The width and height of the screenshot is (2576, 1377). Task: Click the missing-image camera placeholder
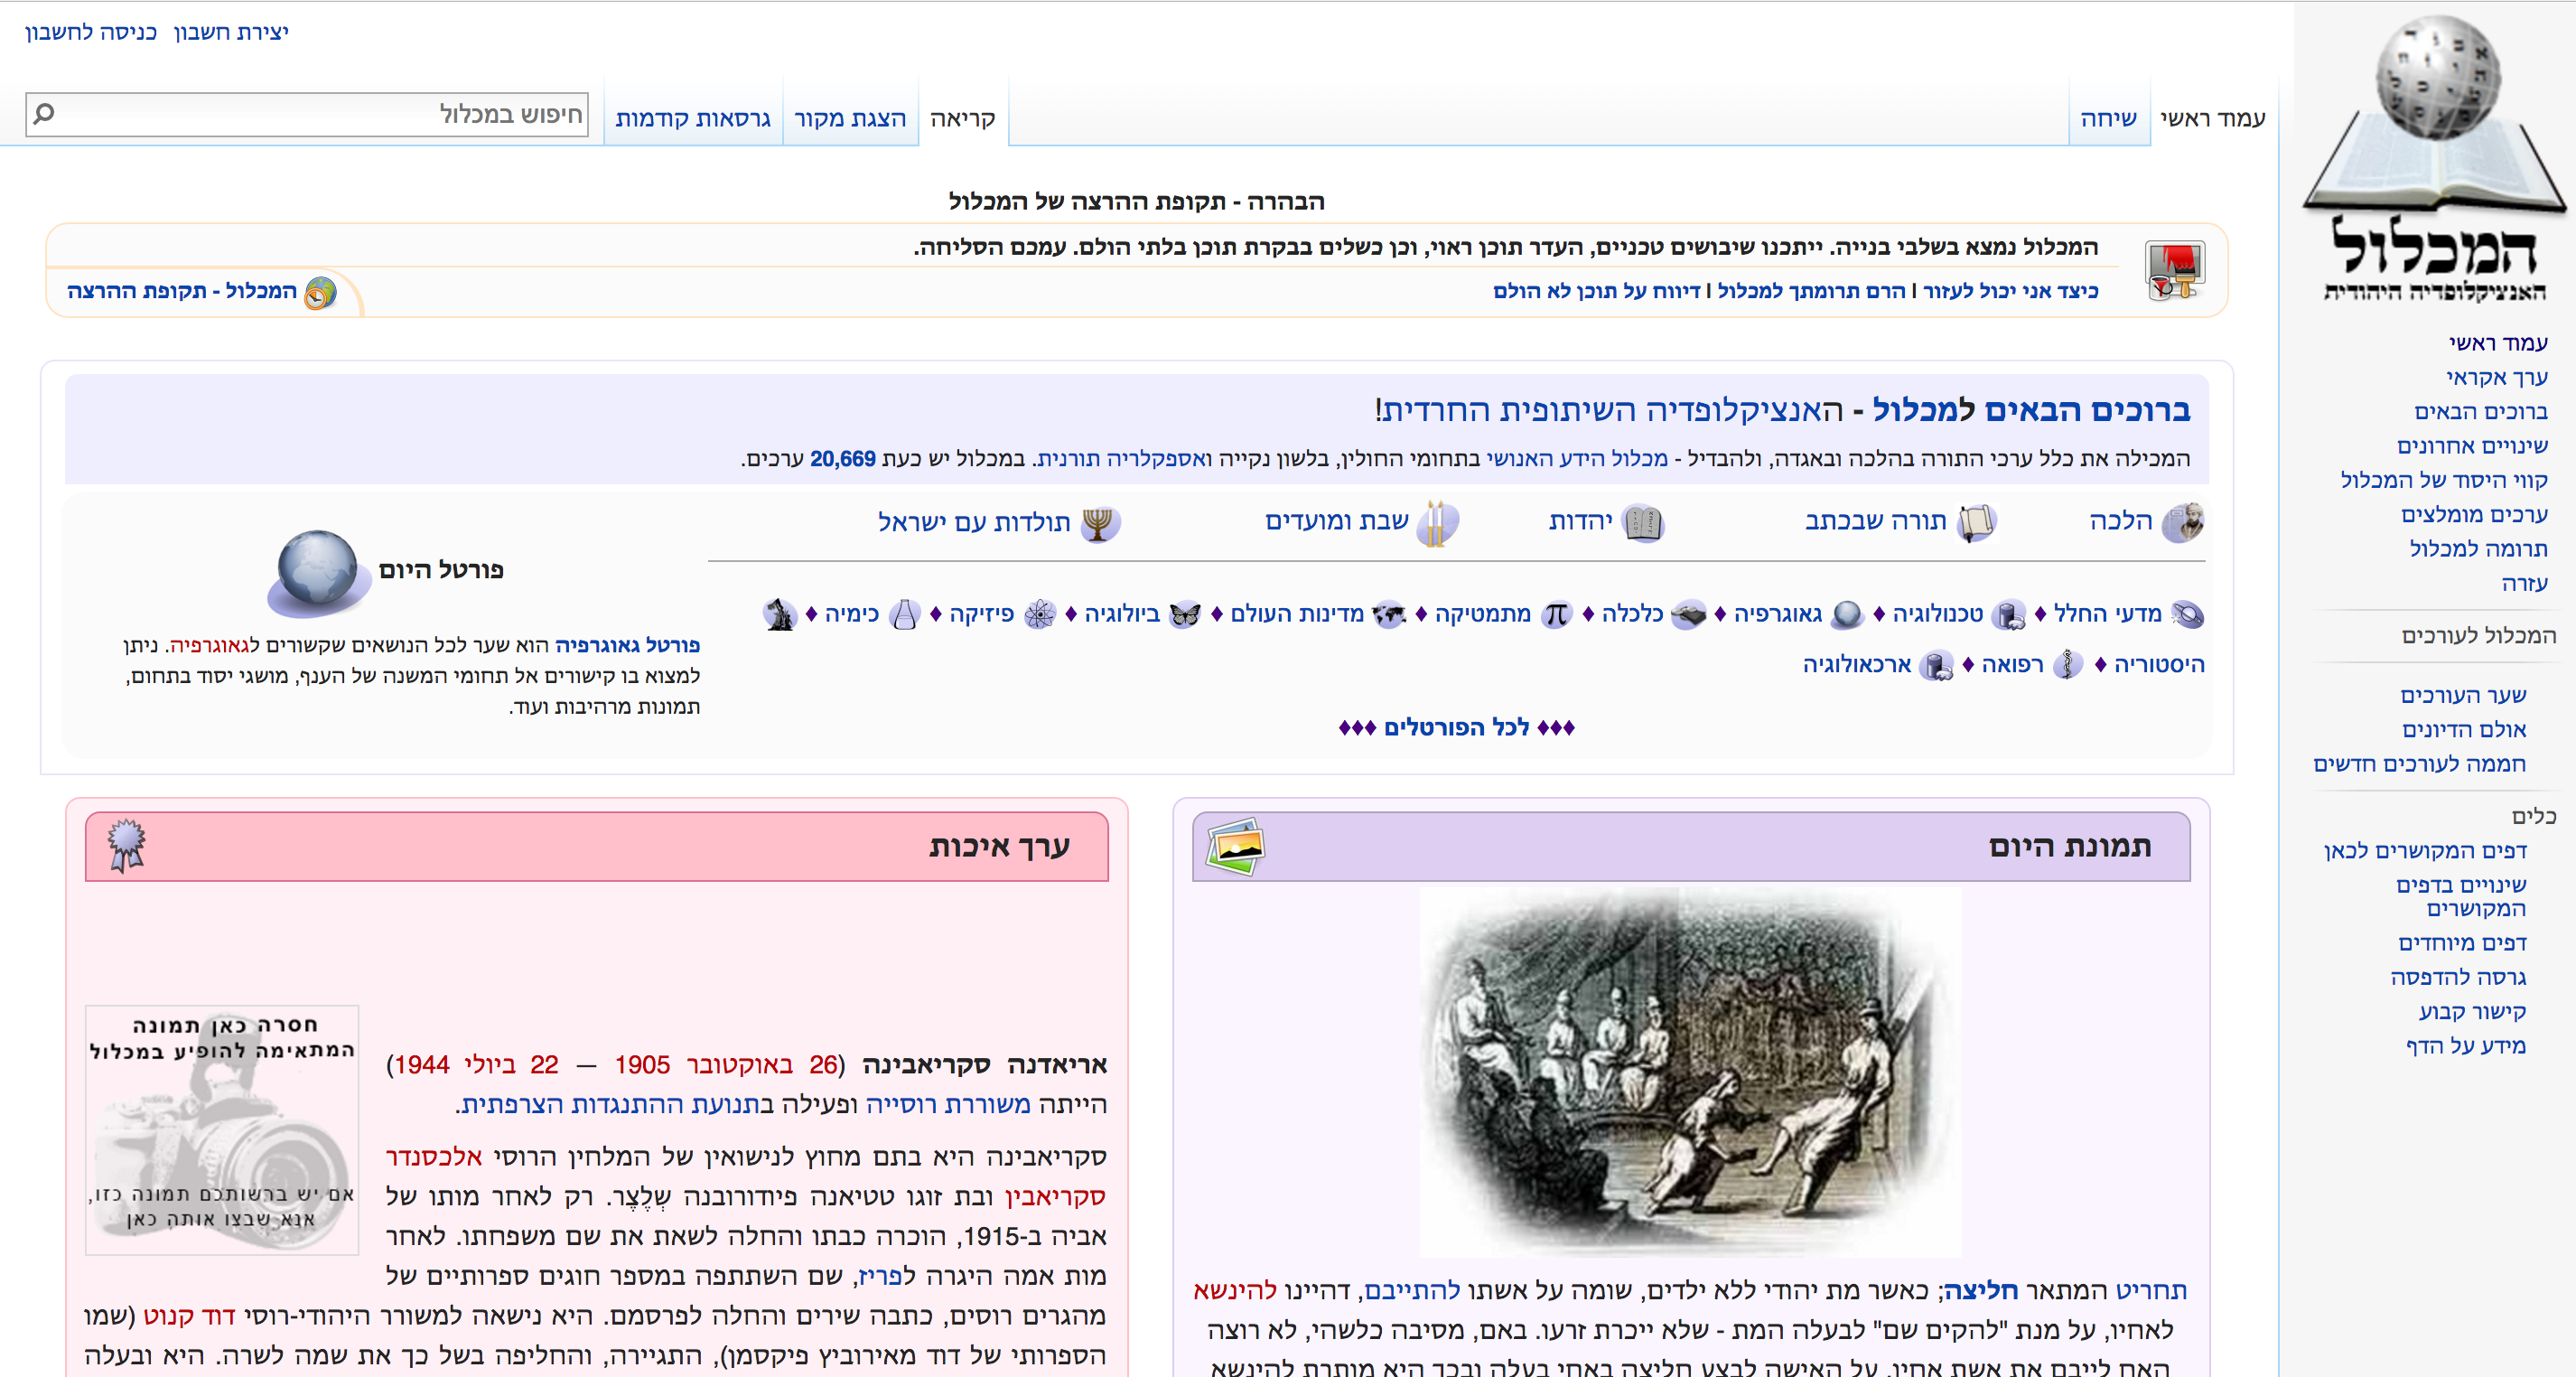pyautogui.click(x=222, y=1130)
